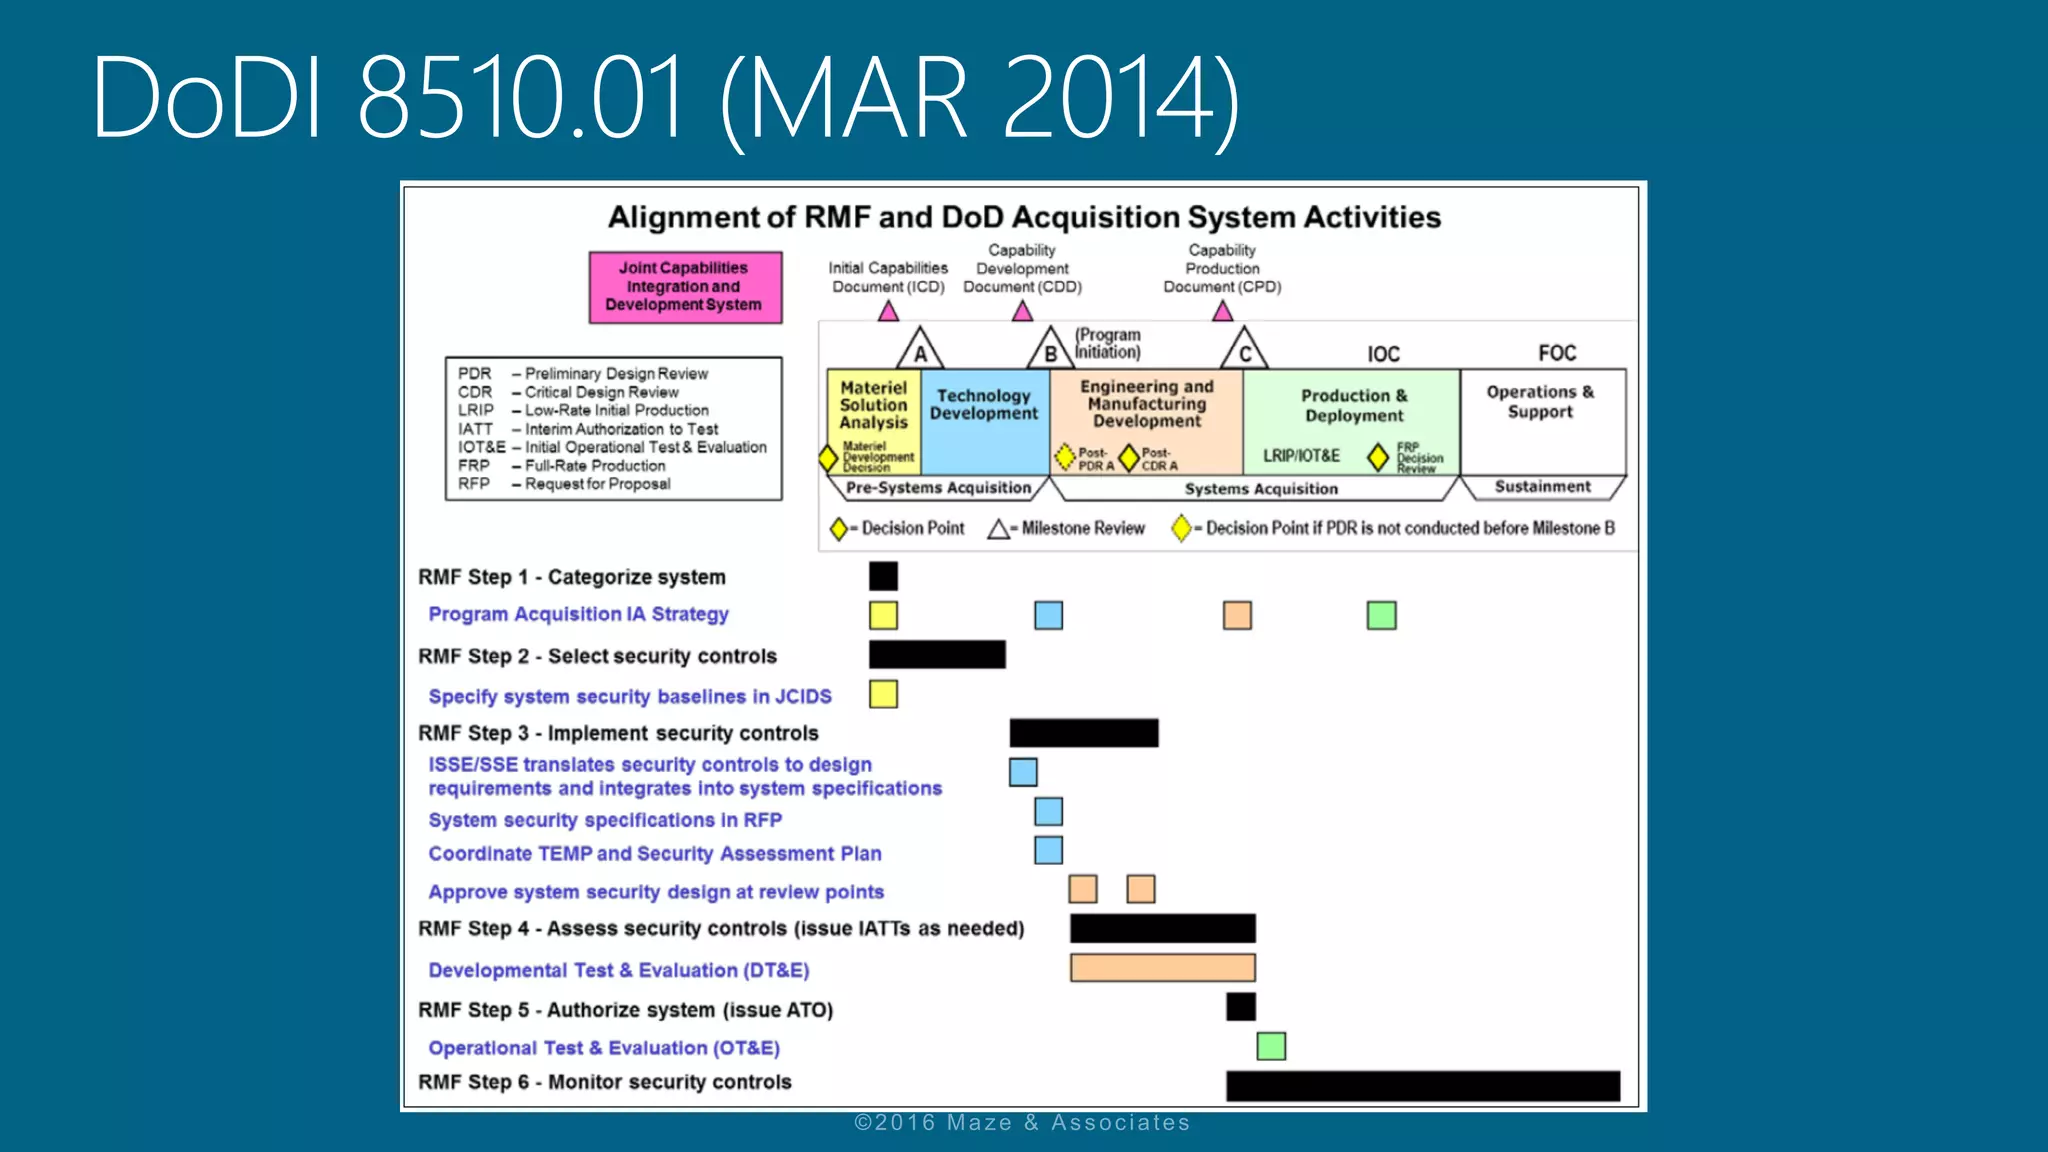The width and height of the screenshot is (2048, 1152).
Task: Click the FRP Decision Review diamond
Action: [x=1378, y=457]
